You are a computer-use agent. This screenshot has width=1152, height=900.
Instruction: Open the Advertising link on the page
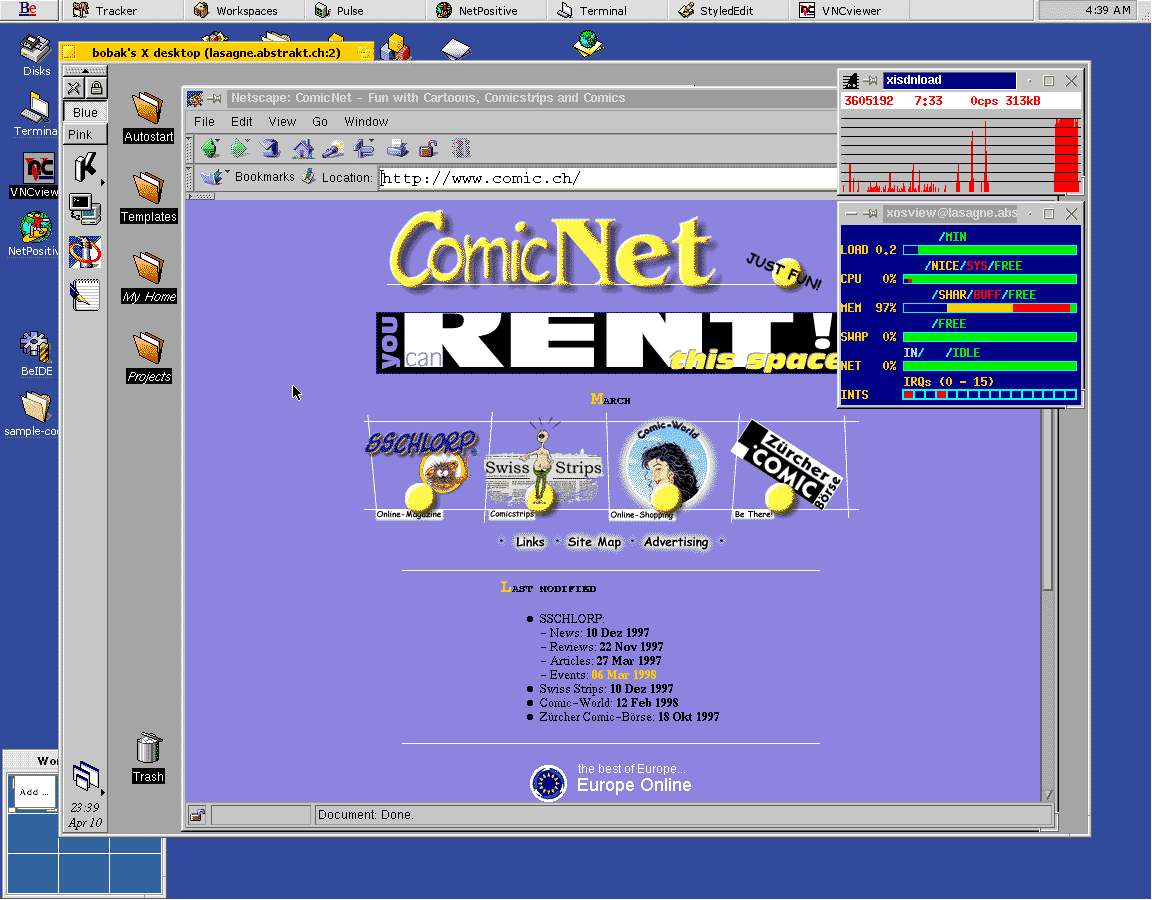coord(676,542)
